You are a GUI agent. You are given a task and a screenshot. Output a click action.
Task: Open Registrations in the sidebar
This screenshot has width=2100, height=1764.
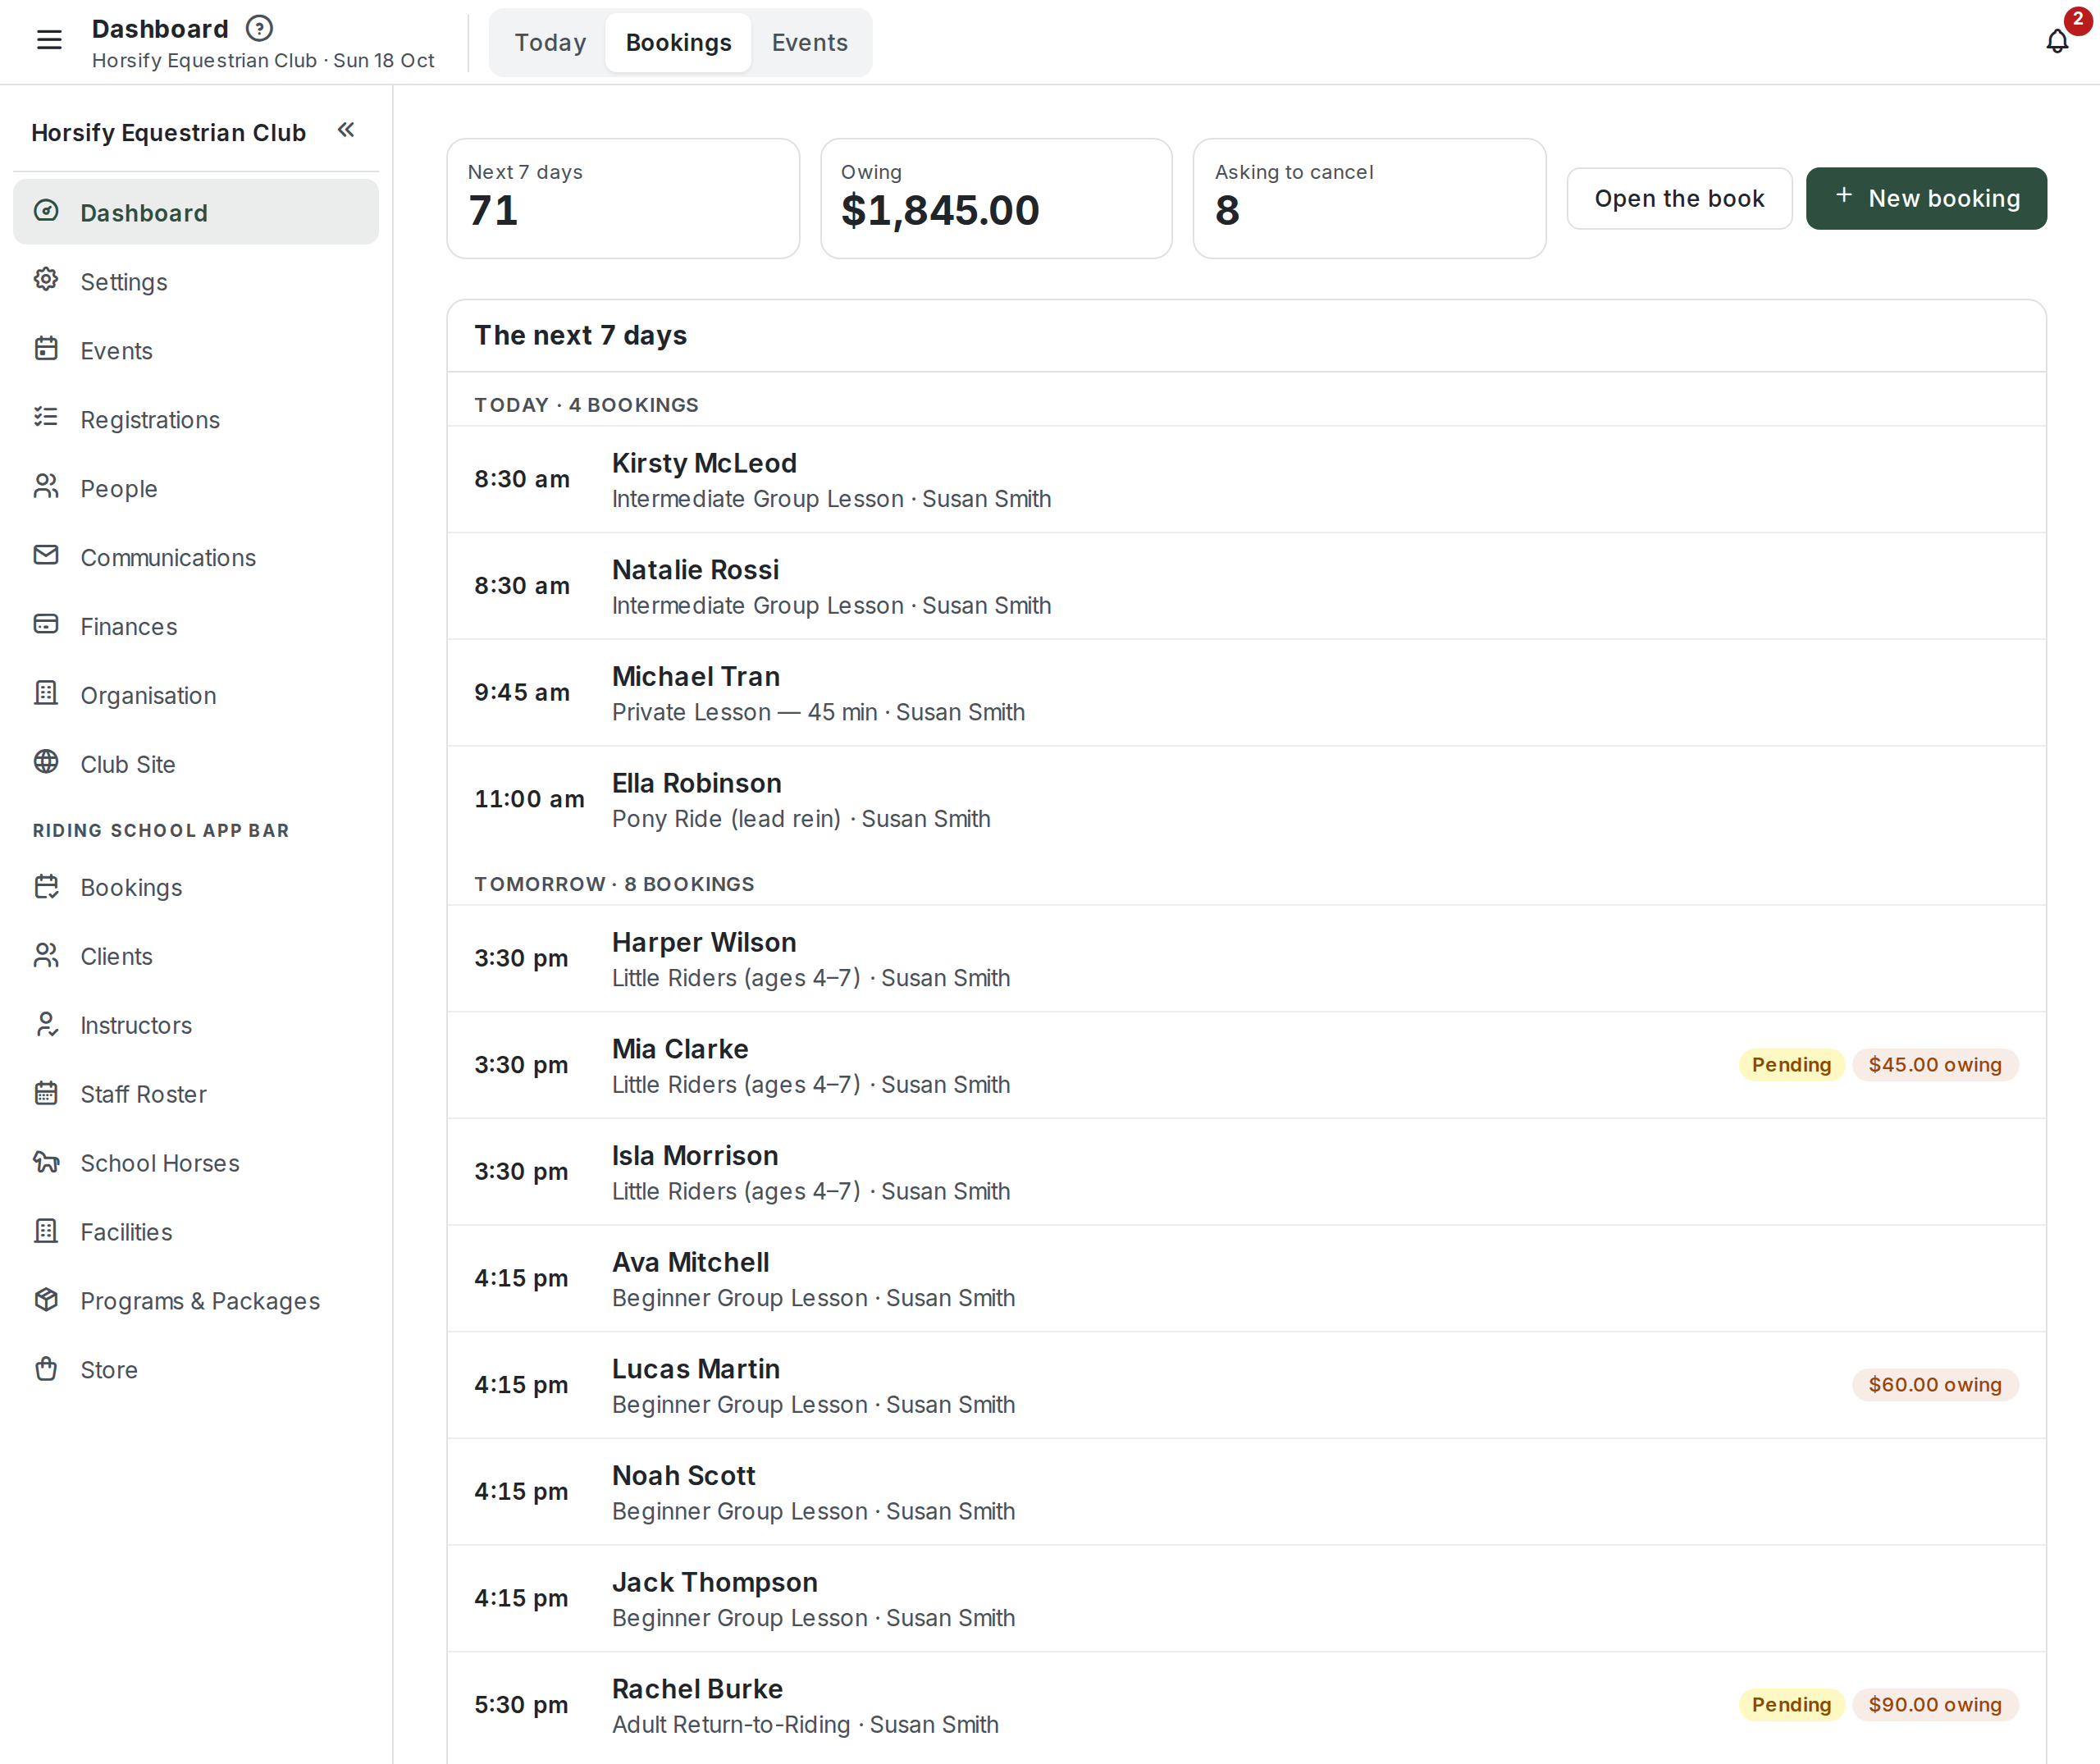pos(196,420)
